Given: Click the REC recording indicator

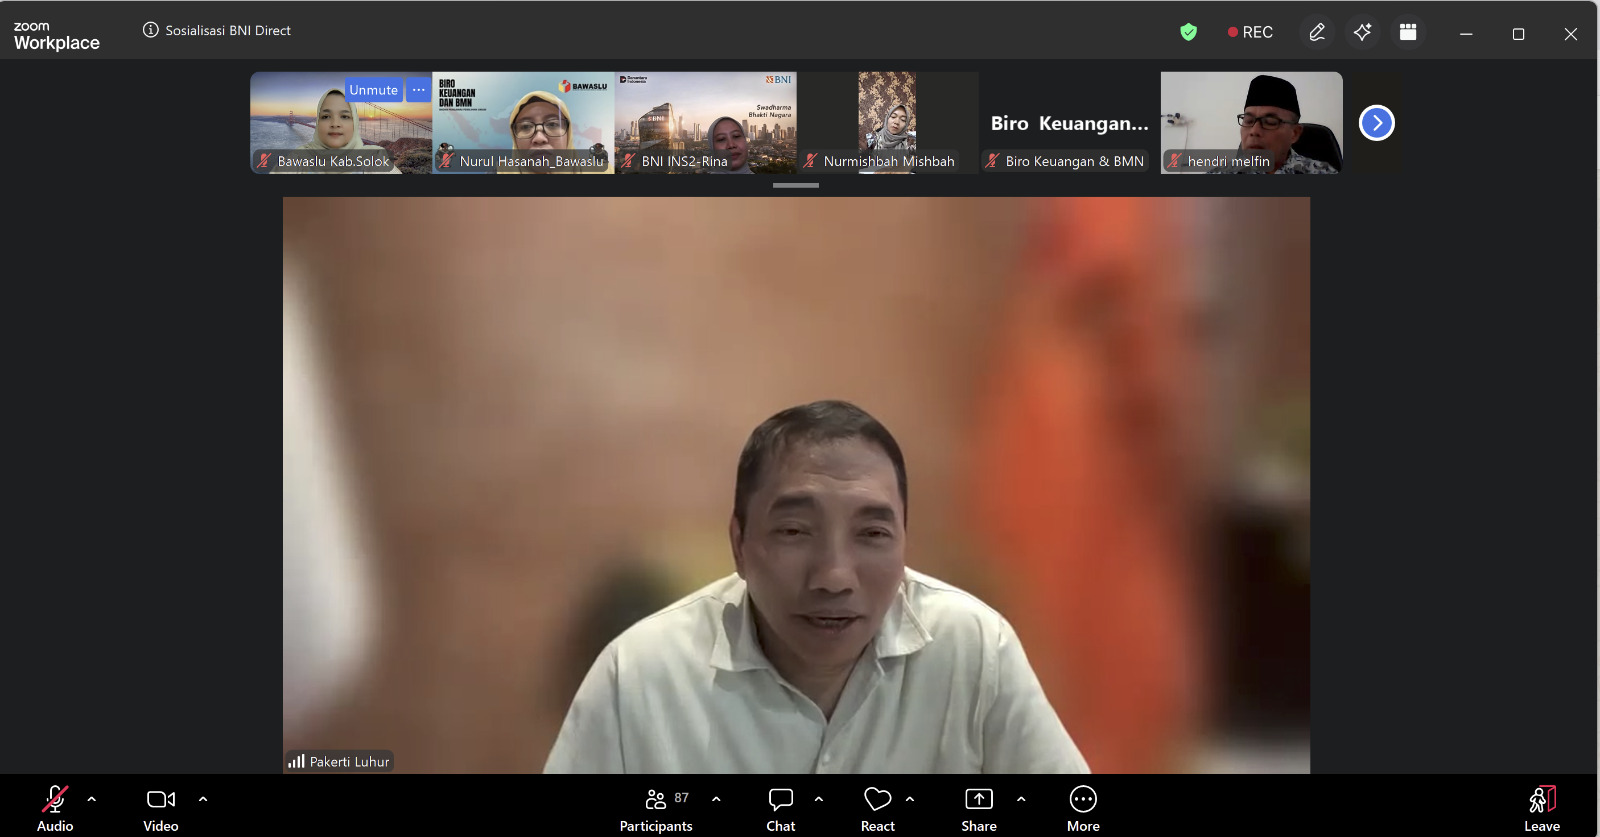Looking at the screenshot, I should 1250,32.
